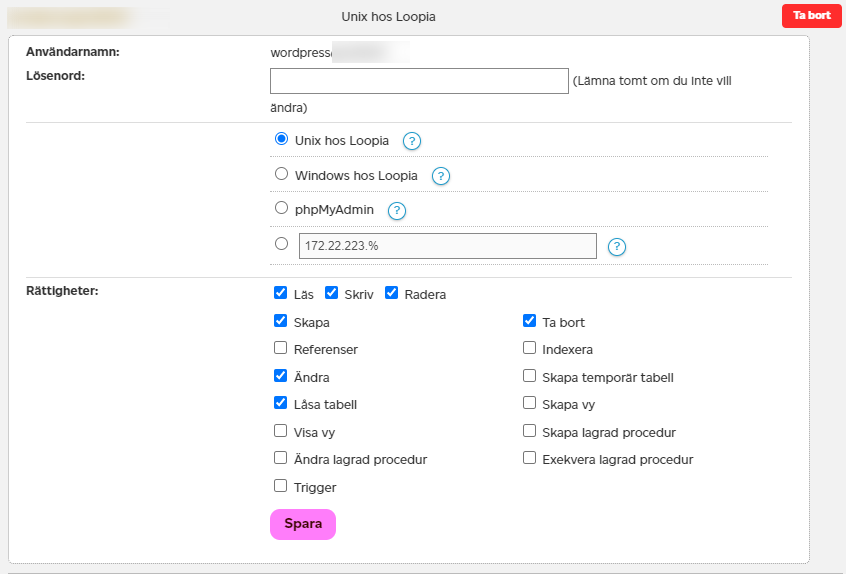
Task: Uncheck the Skapa permission
Action: click(x=281, y=321)
